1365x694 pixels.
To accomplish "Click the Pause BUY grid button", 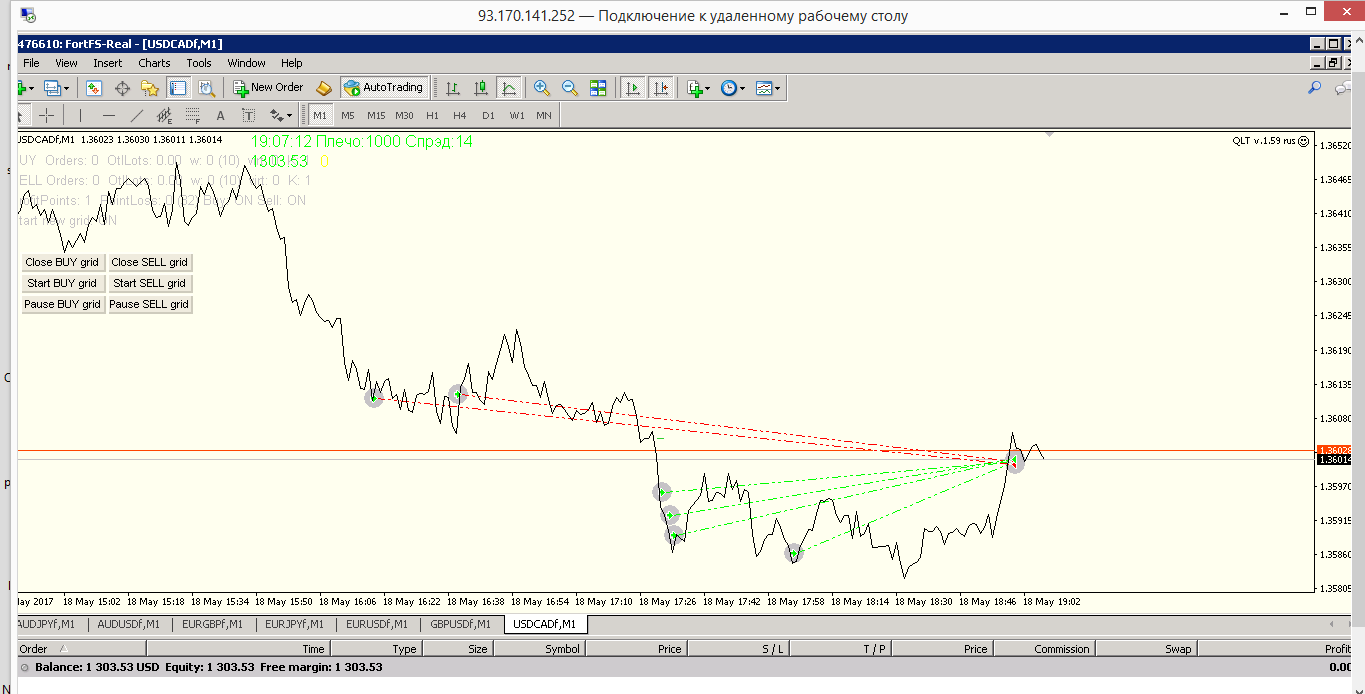I will 62,304.
